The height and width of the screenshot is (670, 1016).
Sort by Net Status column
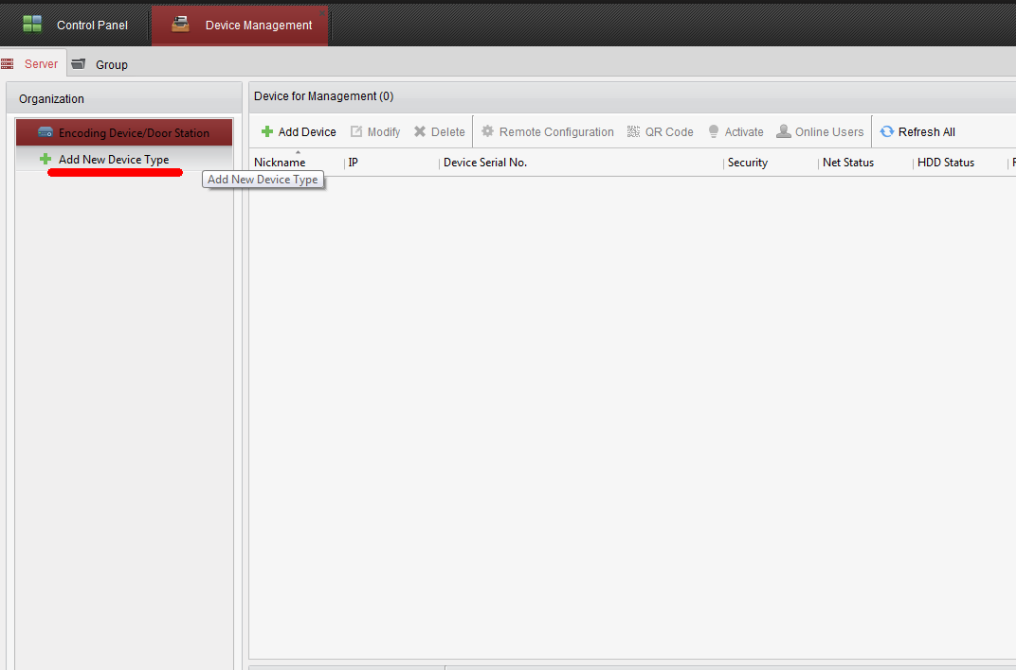(x=848, y=163)
